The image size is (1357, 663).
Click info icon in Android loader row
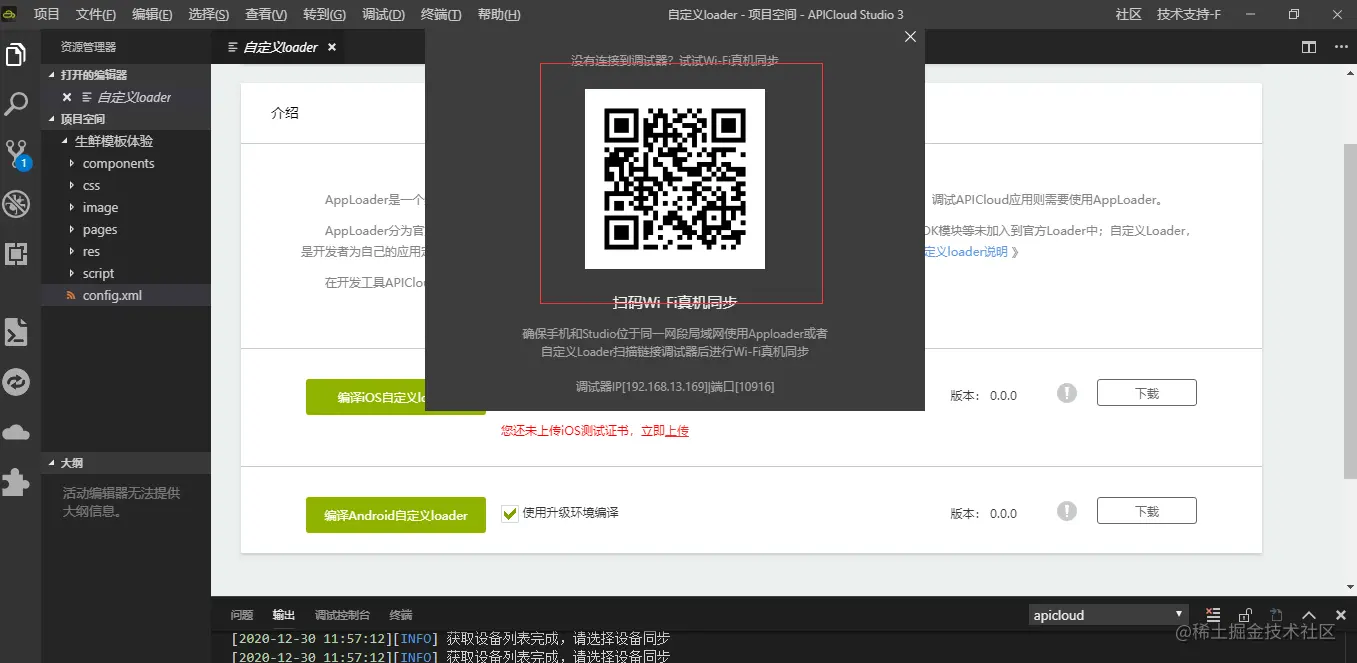(x=1067, y=511)
